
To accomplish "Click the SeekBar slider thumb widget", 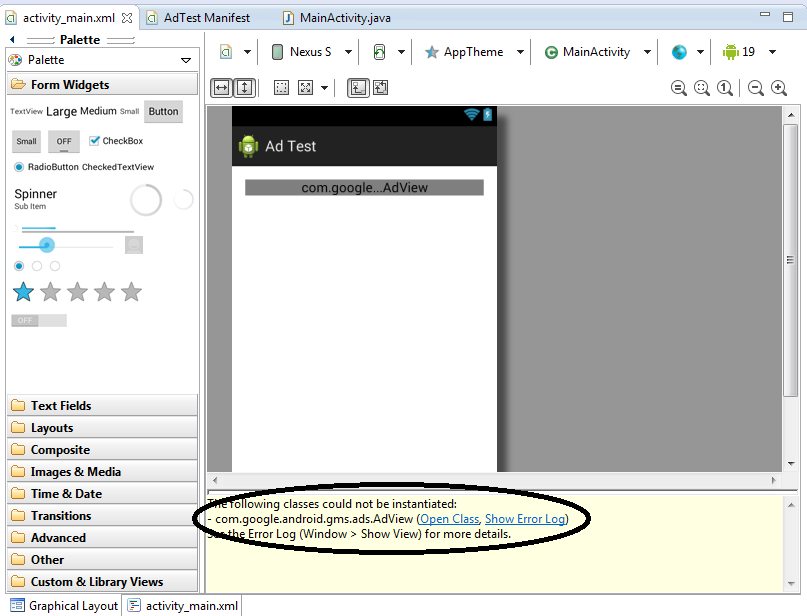I will pos(47,245).
